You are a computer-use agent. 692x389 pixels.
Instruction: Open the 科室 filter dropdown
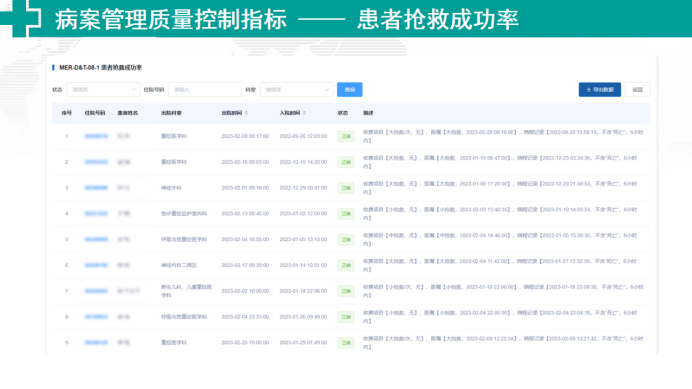coord(297,90)
